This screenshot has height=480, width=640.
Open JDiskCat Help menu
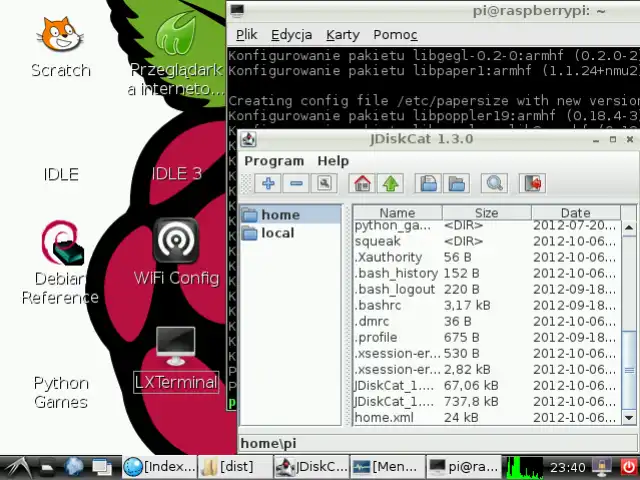click(333, 161)
